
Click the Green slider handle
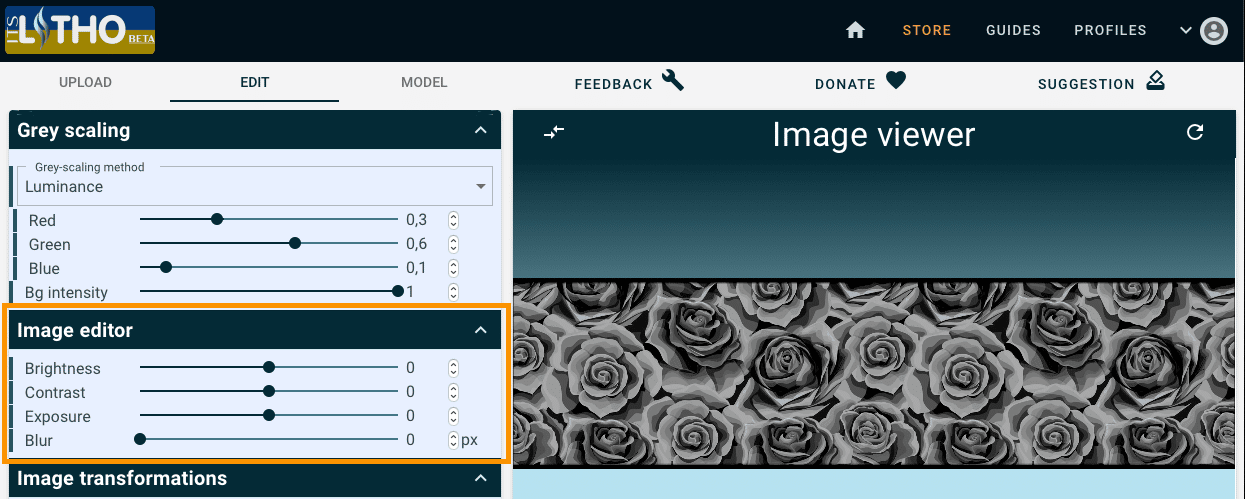[x=295, y=244]
